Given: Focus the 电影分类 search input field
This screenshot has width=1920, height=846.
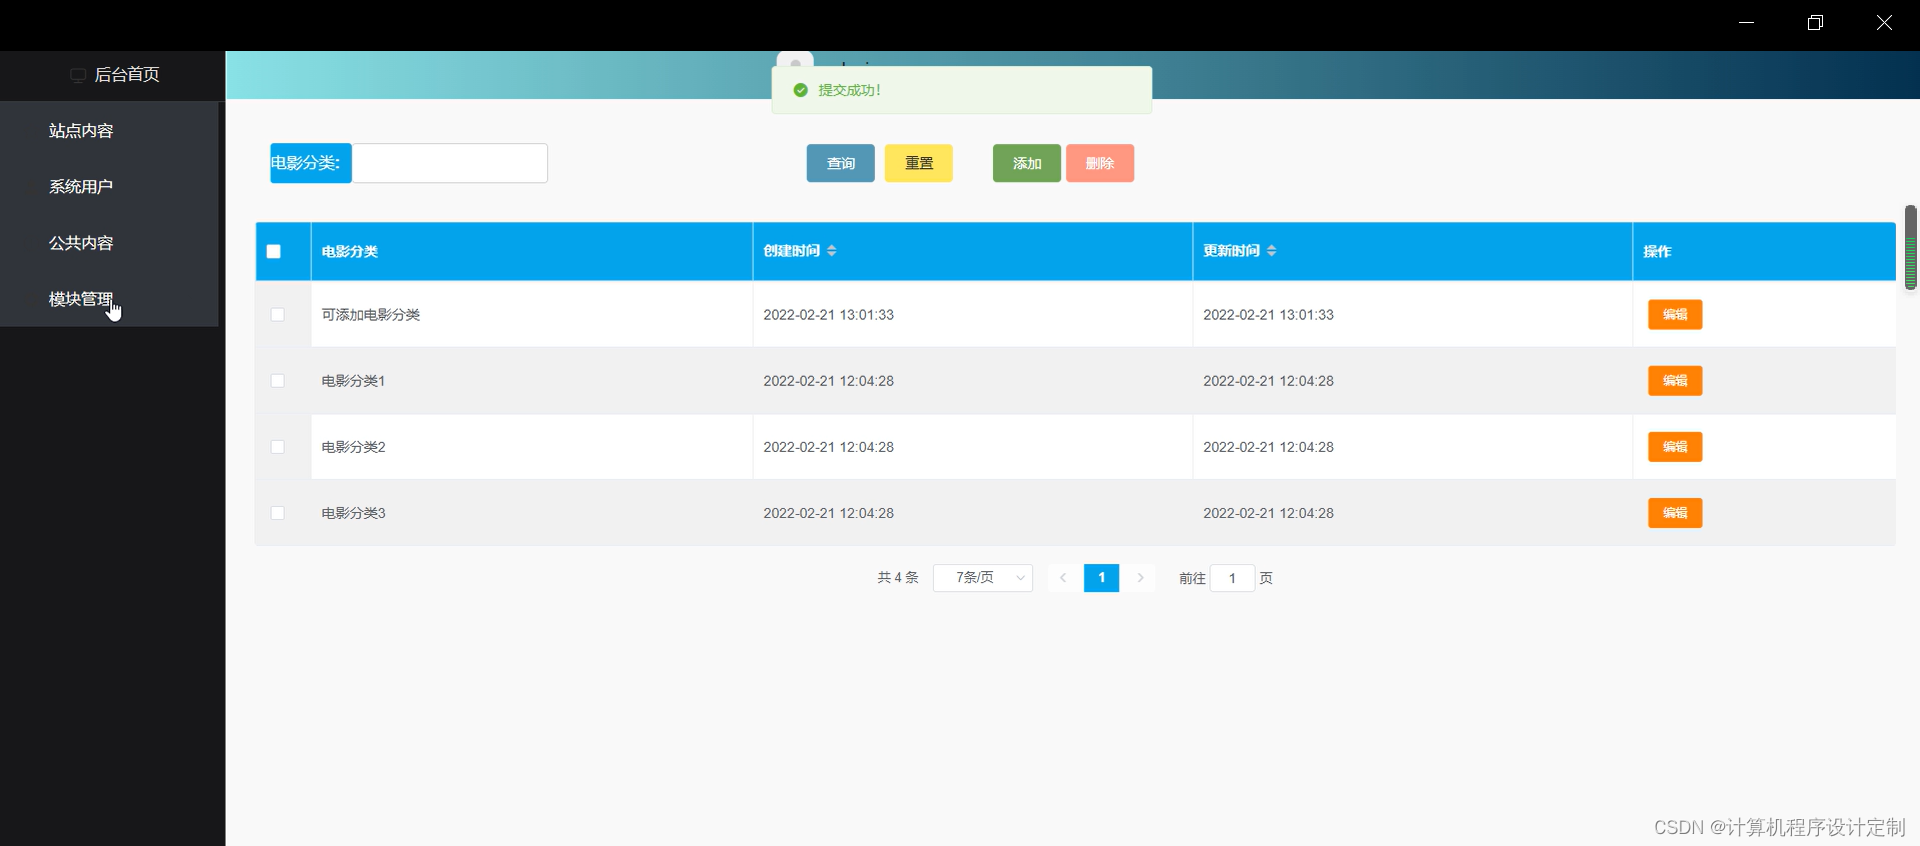Looking at the screenshot, I should pos(450,163).
